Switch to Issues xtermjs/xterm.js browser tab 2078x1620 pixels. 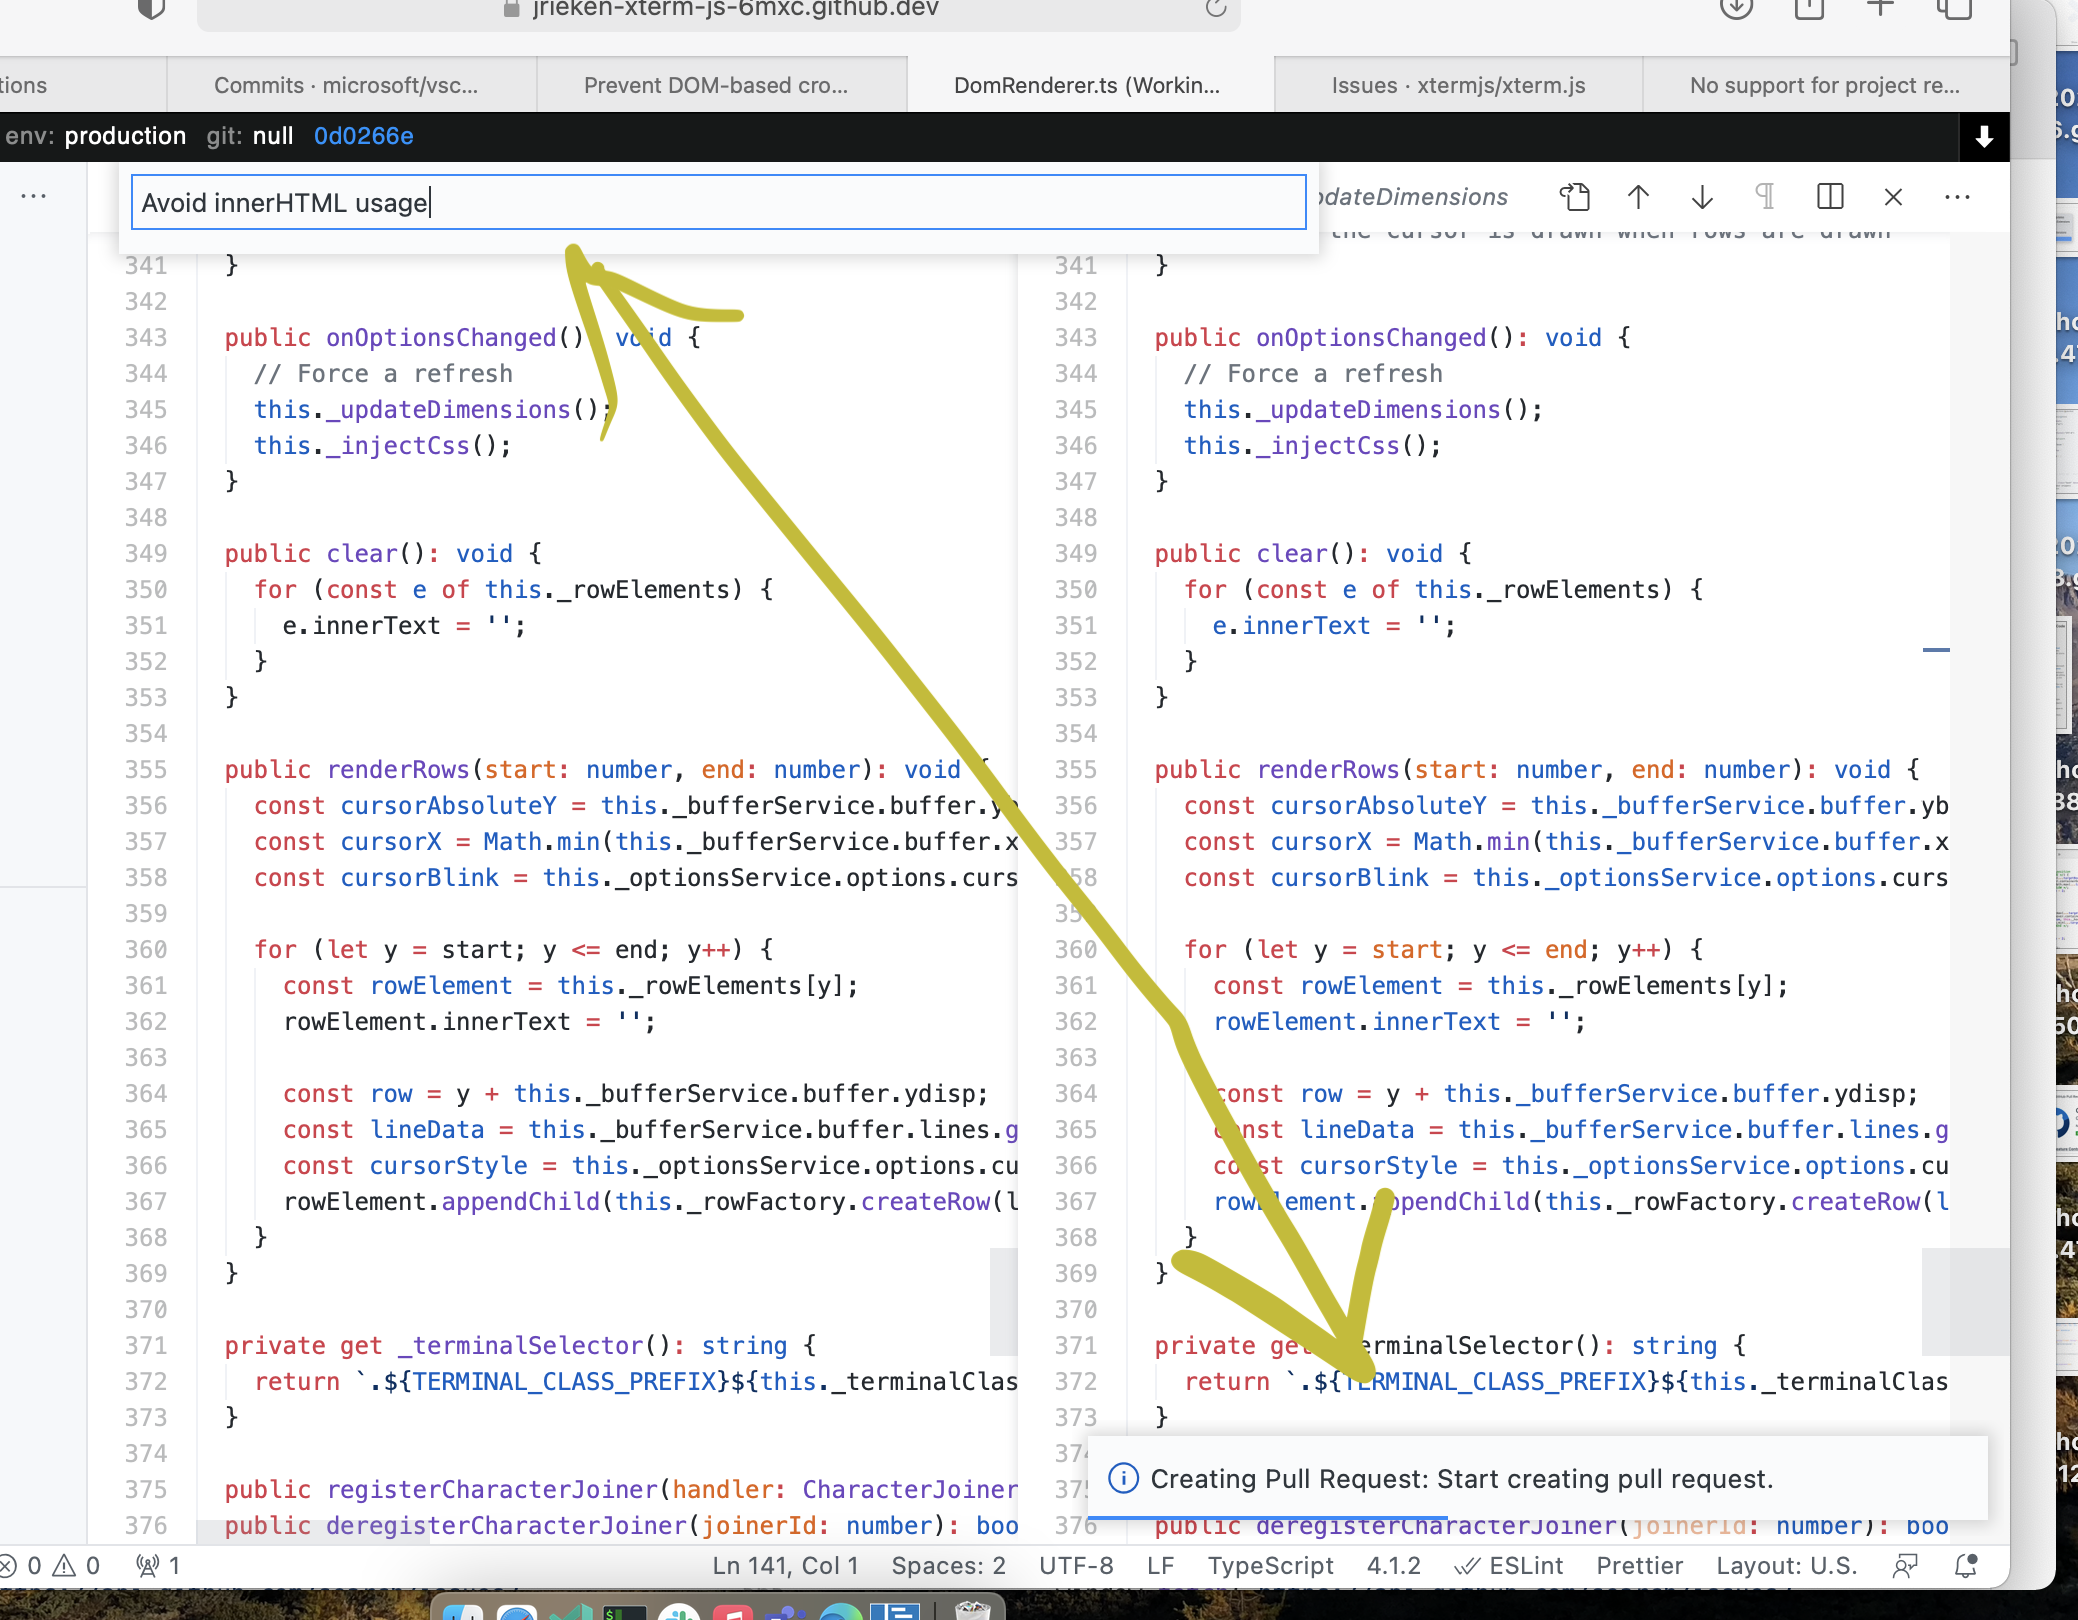tap(1458, 85)
